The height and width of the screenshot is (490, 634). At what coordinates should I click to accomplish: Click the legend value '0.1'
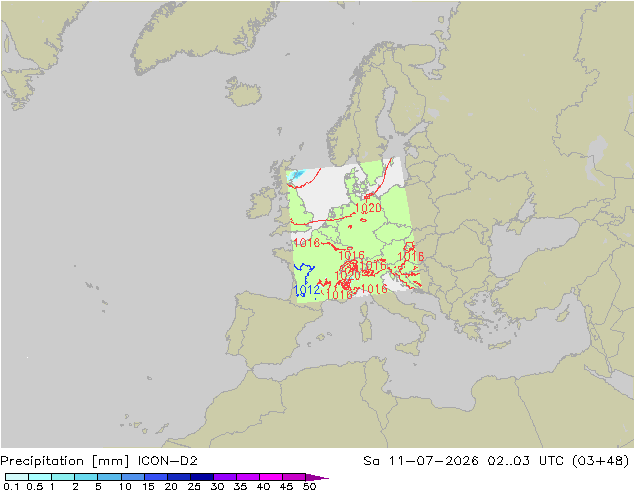point(11,486)
